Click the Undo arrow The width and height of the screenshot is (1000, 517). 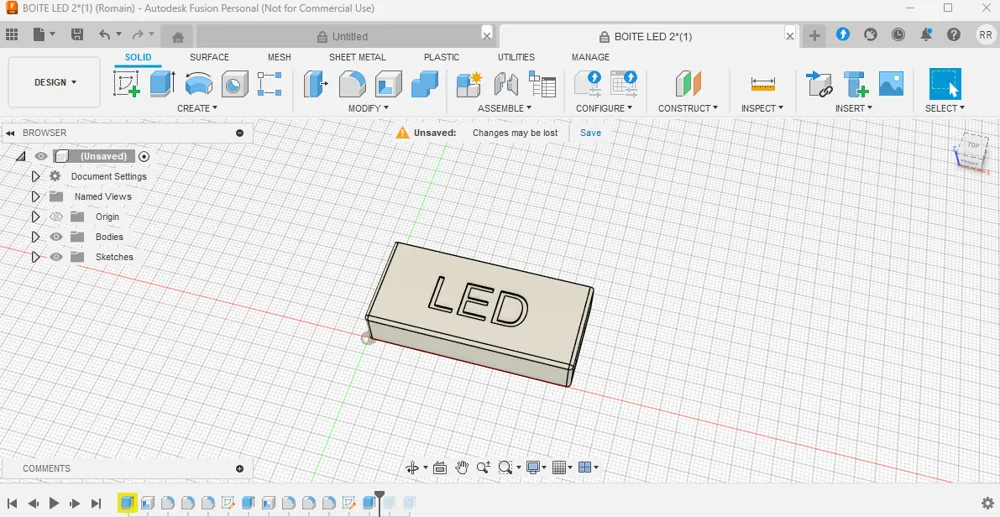coord(105,34)
